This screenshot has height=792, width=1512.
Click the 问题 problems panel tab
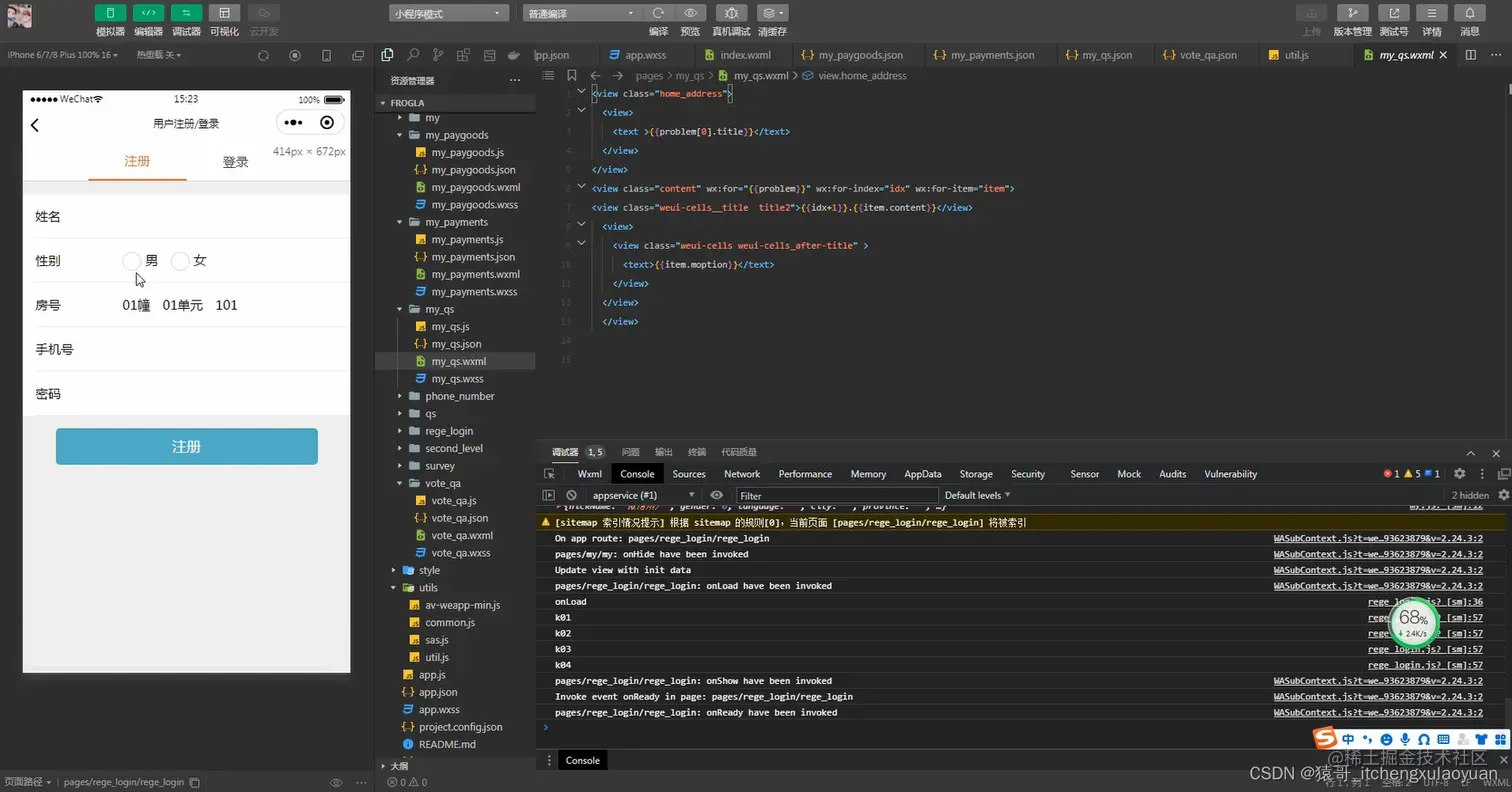(x=630, y=452)
